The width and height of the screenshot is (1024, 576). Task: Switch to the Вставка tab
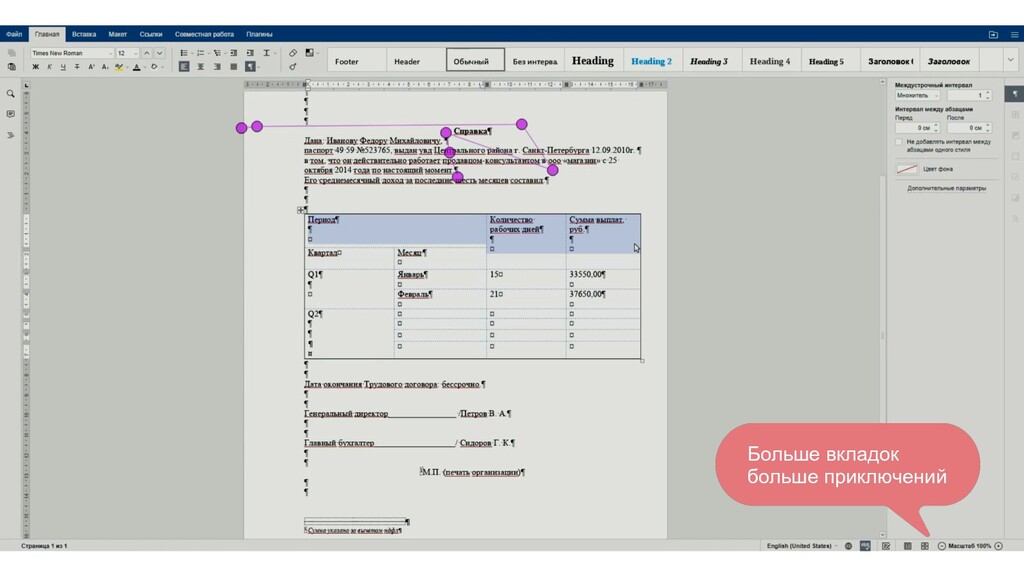coord(84,35)
